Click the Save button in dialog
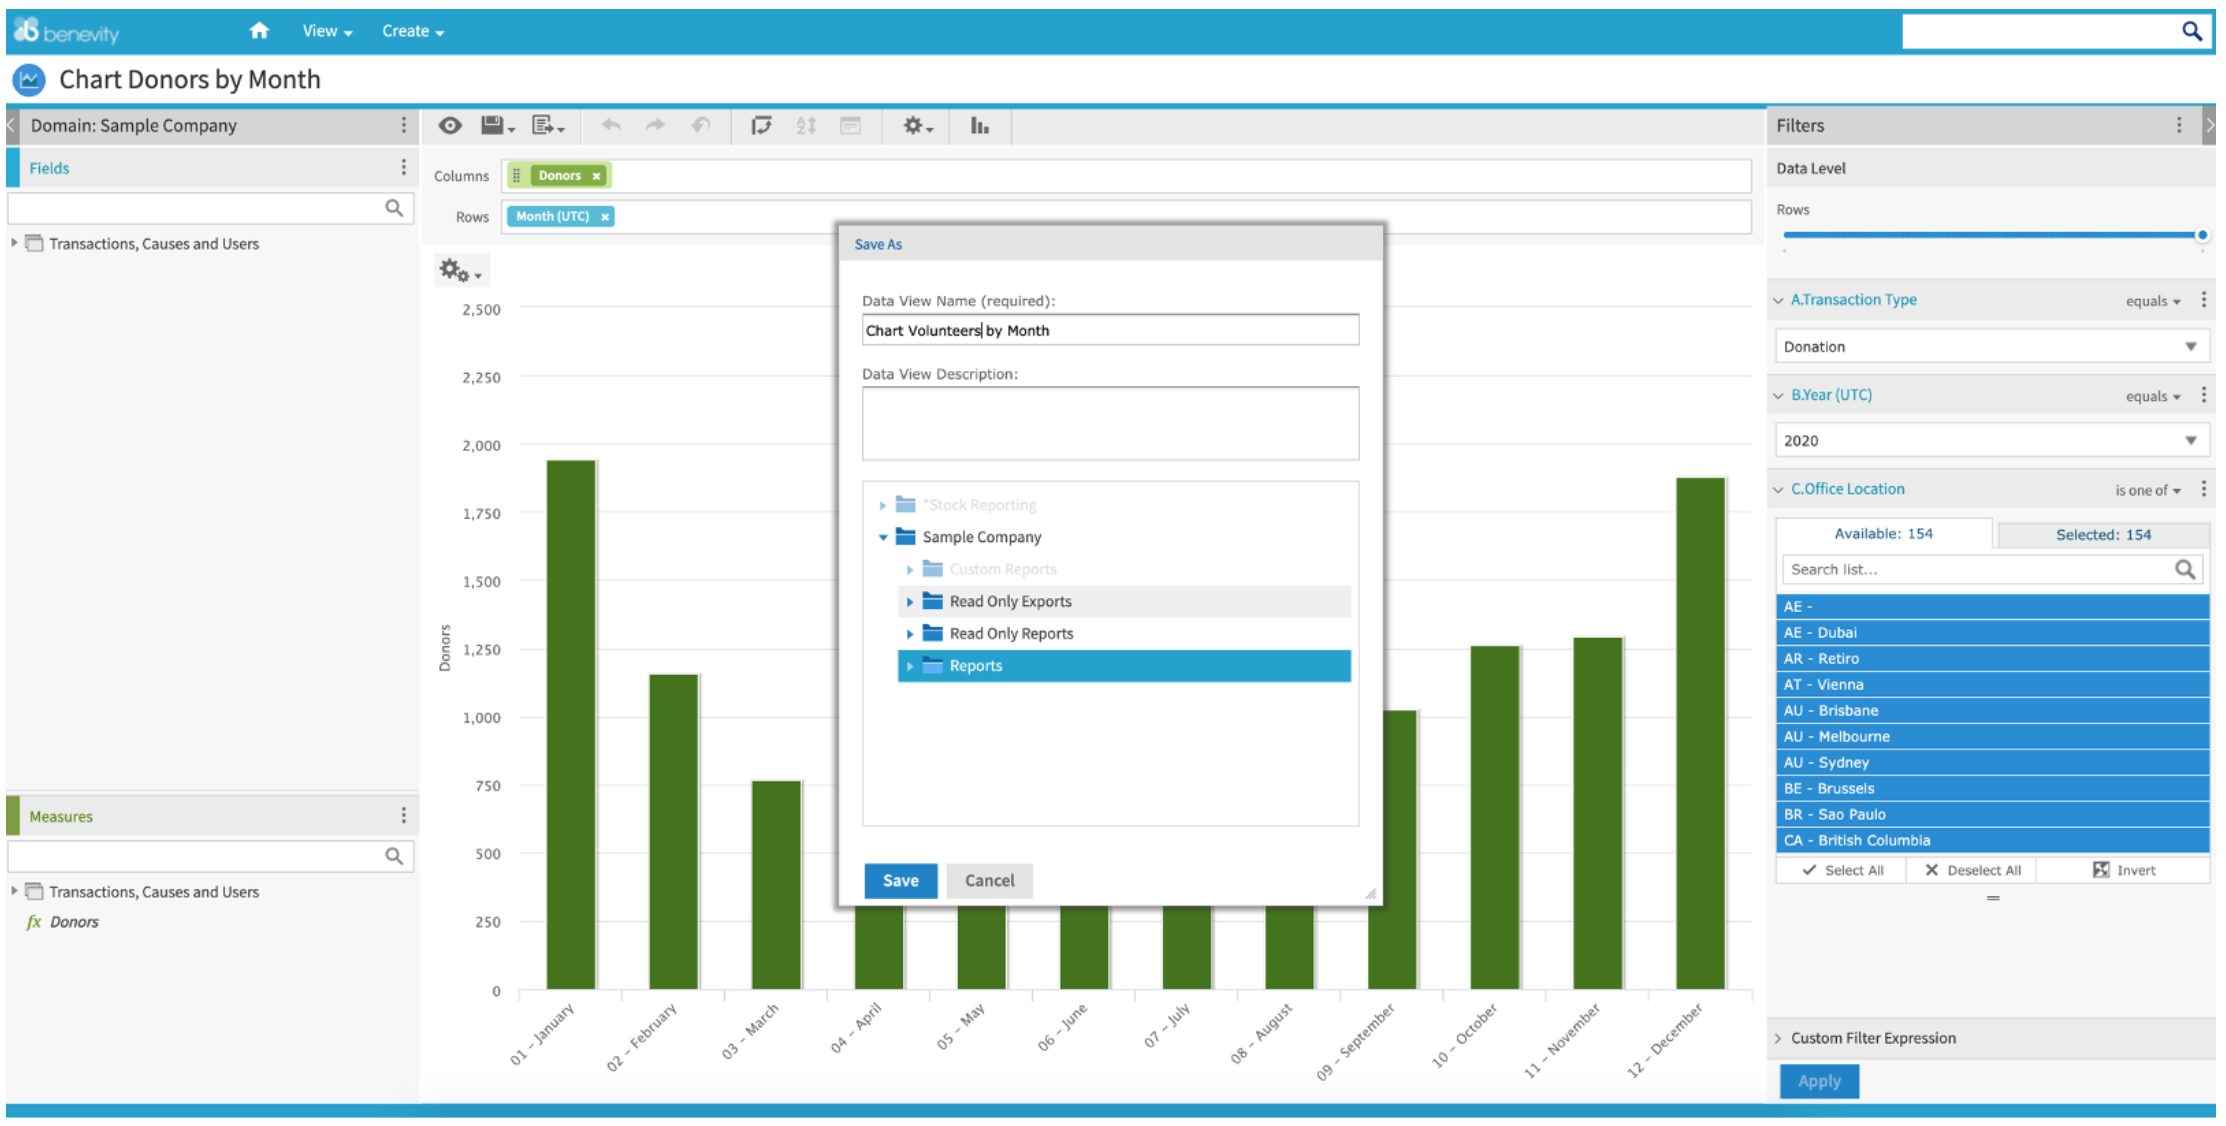Screen dimensions: 2226x1126 click(900, 881)
